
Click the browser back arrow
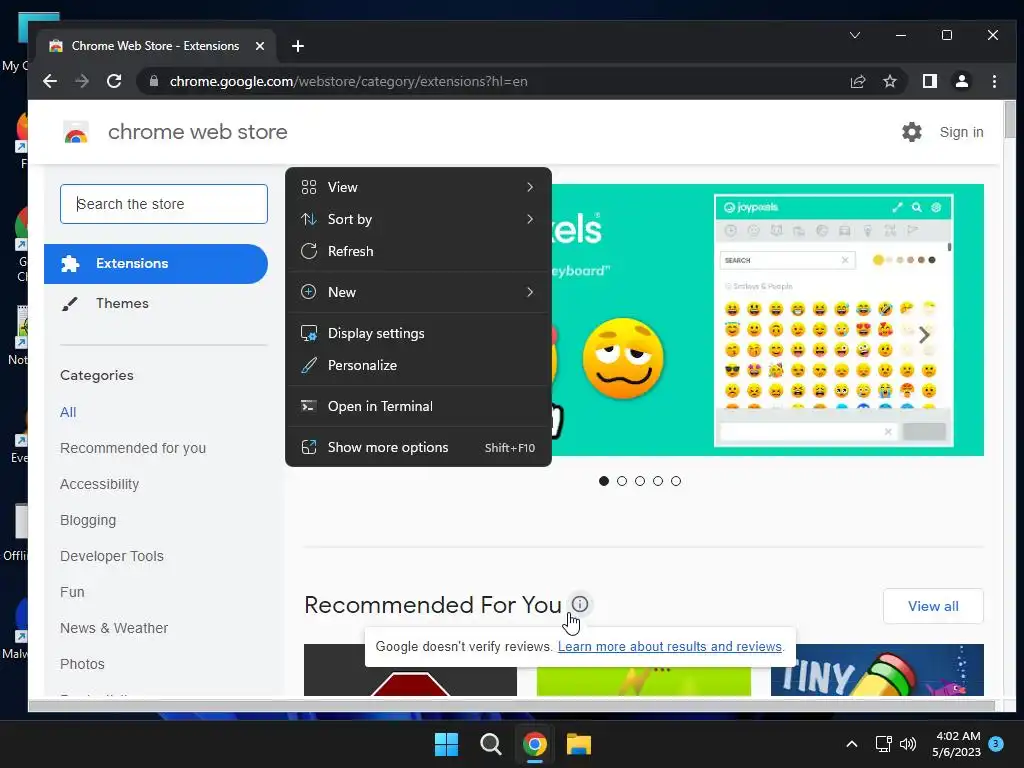point(50,81)
